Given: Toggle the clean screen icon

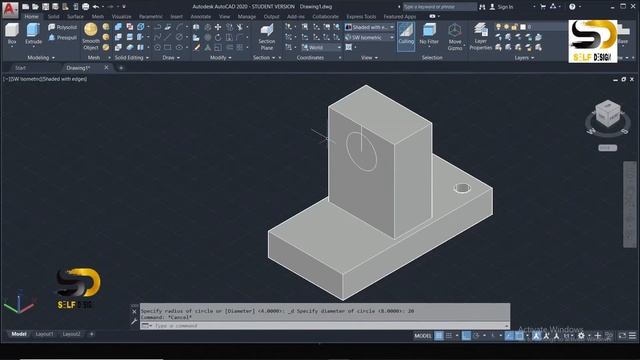Looking at the screenshot, I should click(x=622, y=336).
